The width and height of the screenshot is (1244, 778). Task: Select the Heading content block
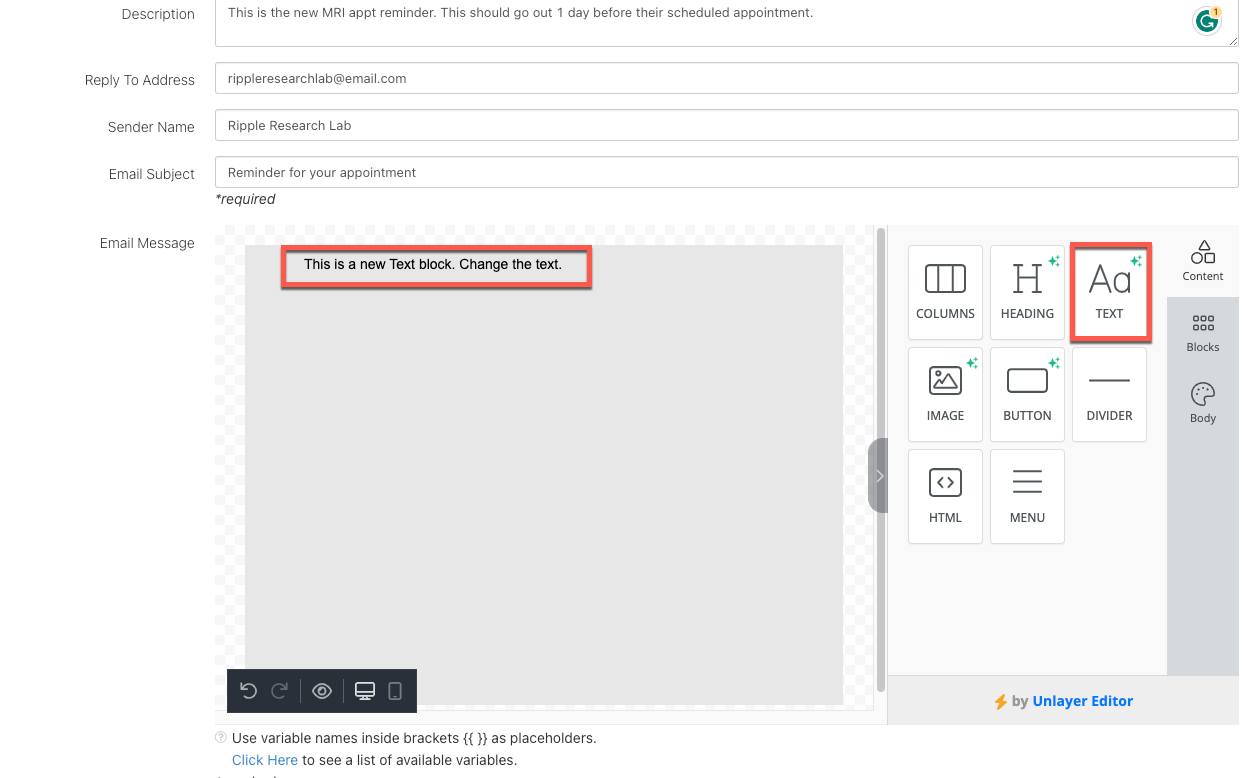coord(1027,292)
